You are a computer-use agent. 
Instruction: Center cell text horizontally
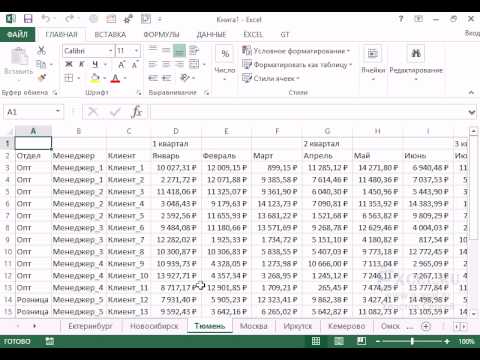click(166, 64)
